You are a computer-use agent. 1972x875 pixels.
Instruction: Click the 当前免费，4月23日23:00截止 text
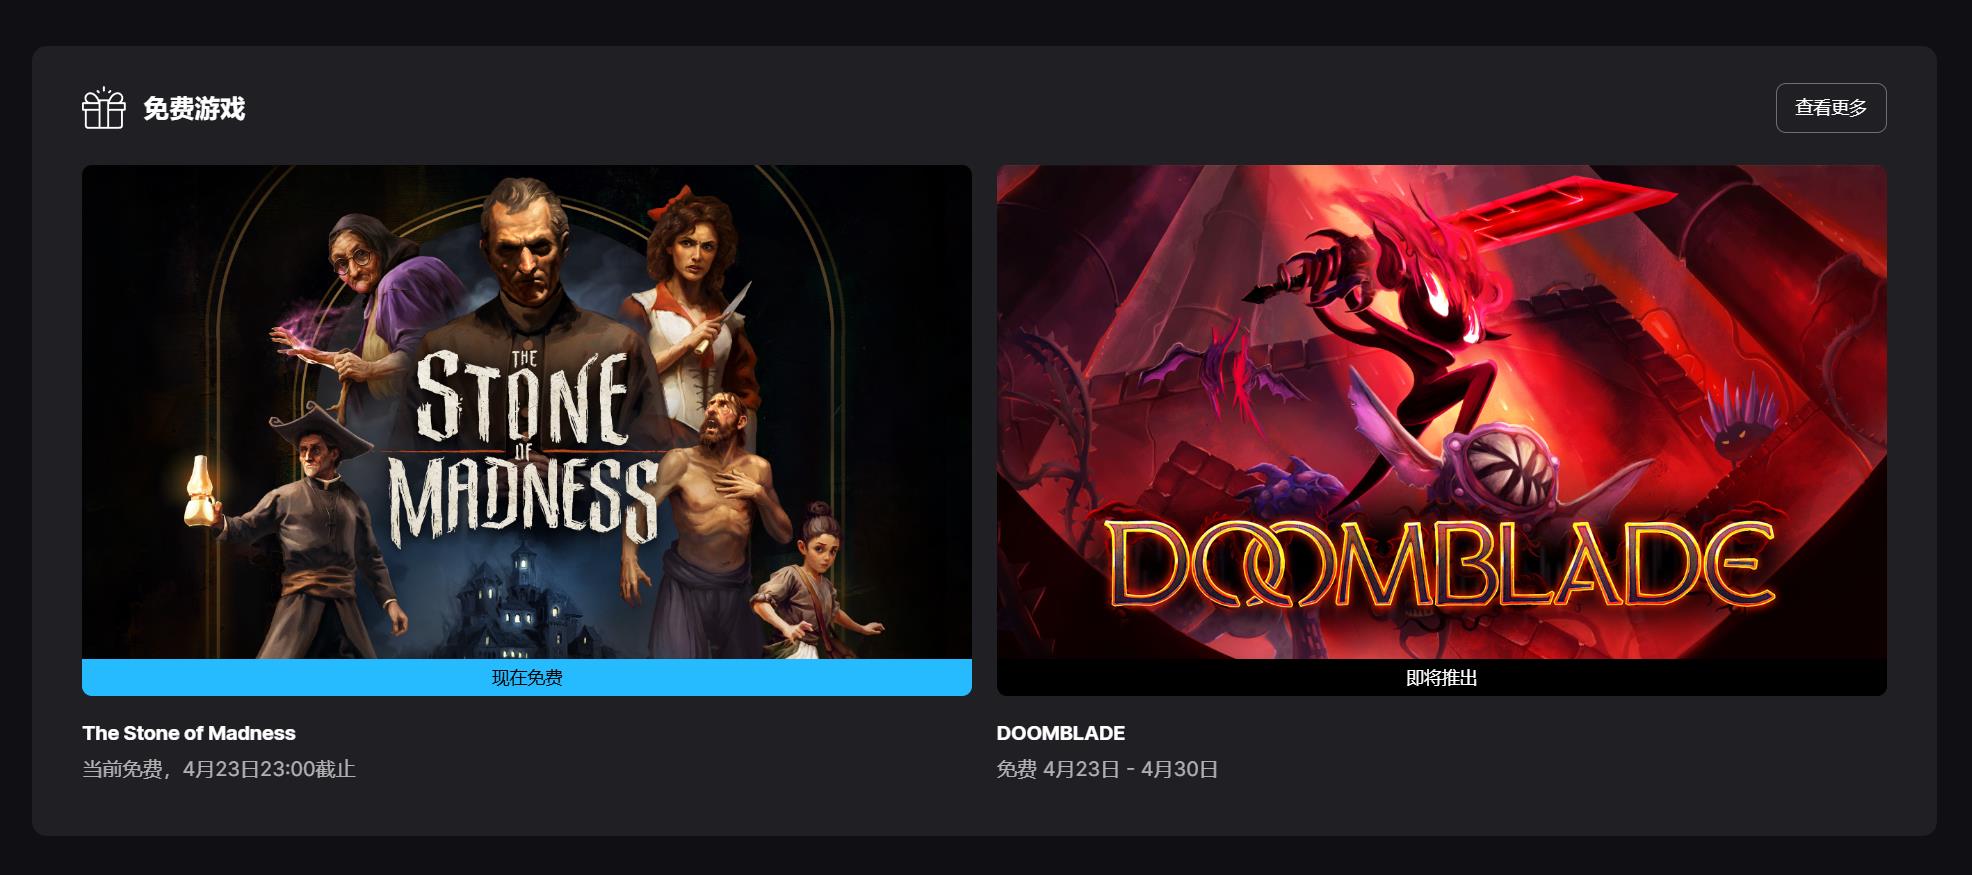pos(219,769)
